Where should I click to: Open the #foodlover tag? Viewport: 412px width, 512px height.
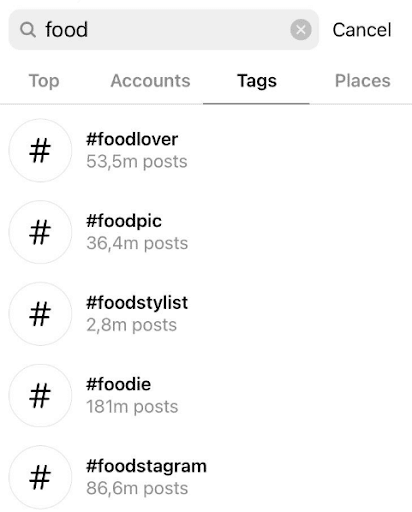click(x=206, y=150)
